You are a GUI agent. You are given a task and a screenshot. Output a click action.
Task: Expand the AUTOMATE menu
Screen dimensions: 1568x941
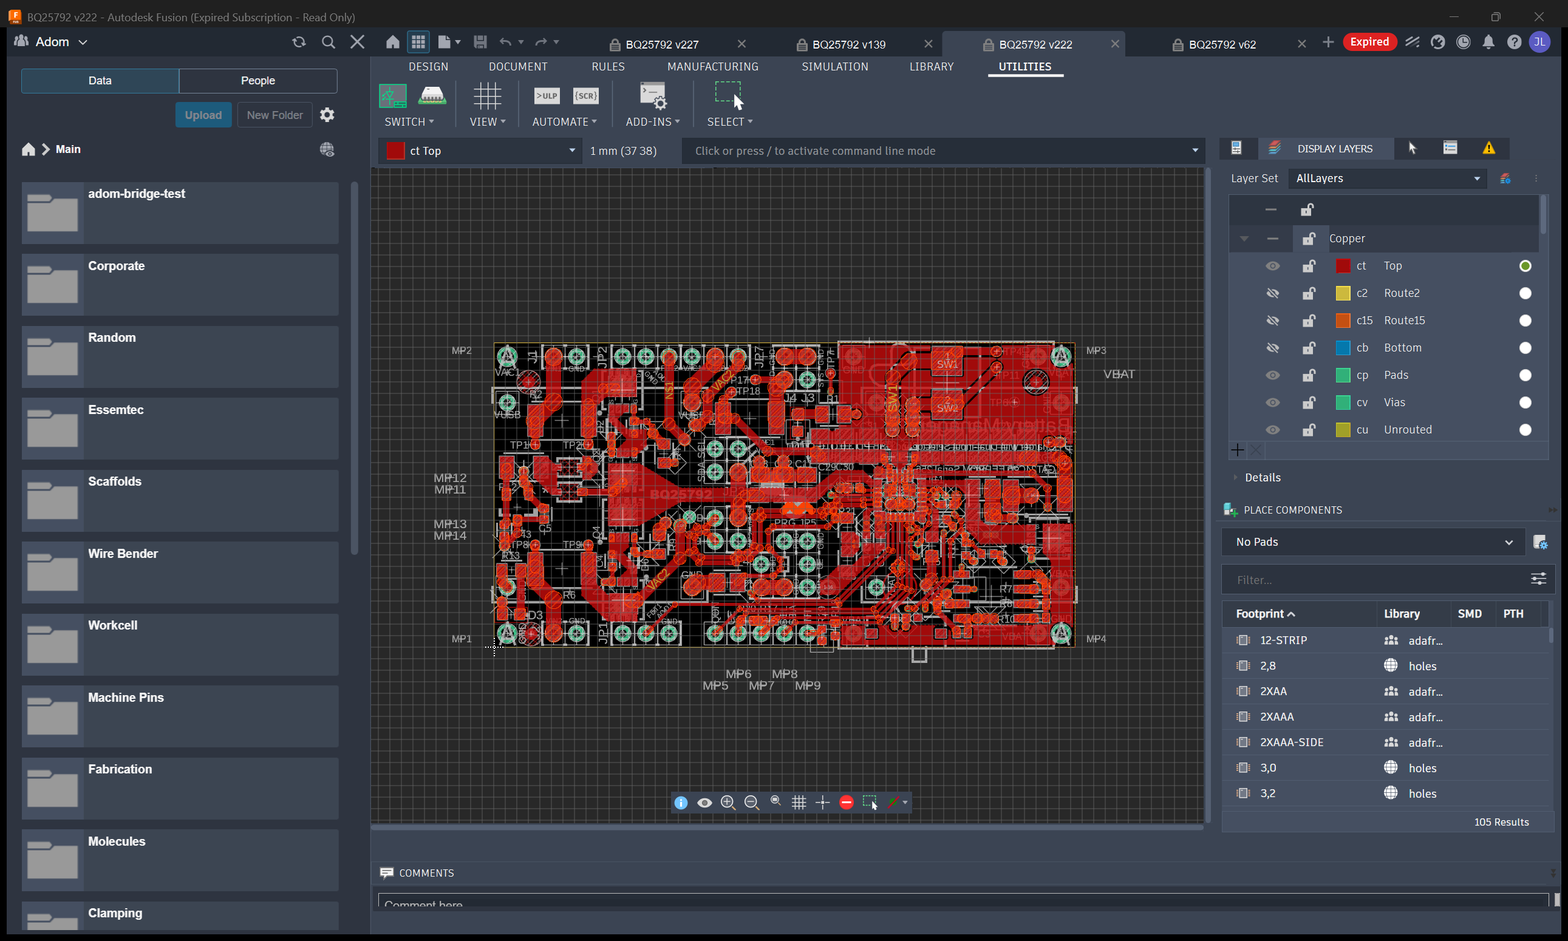pyautogui.click(x=564, y=122)
